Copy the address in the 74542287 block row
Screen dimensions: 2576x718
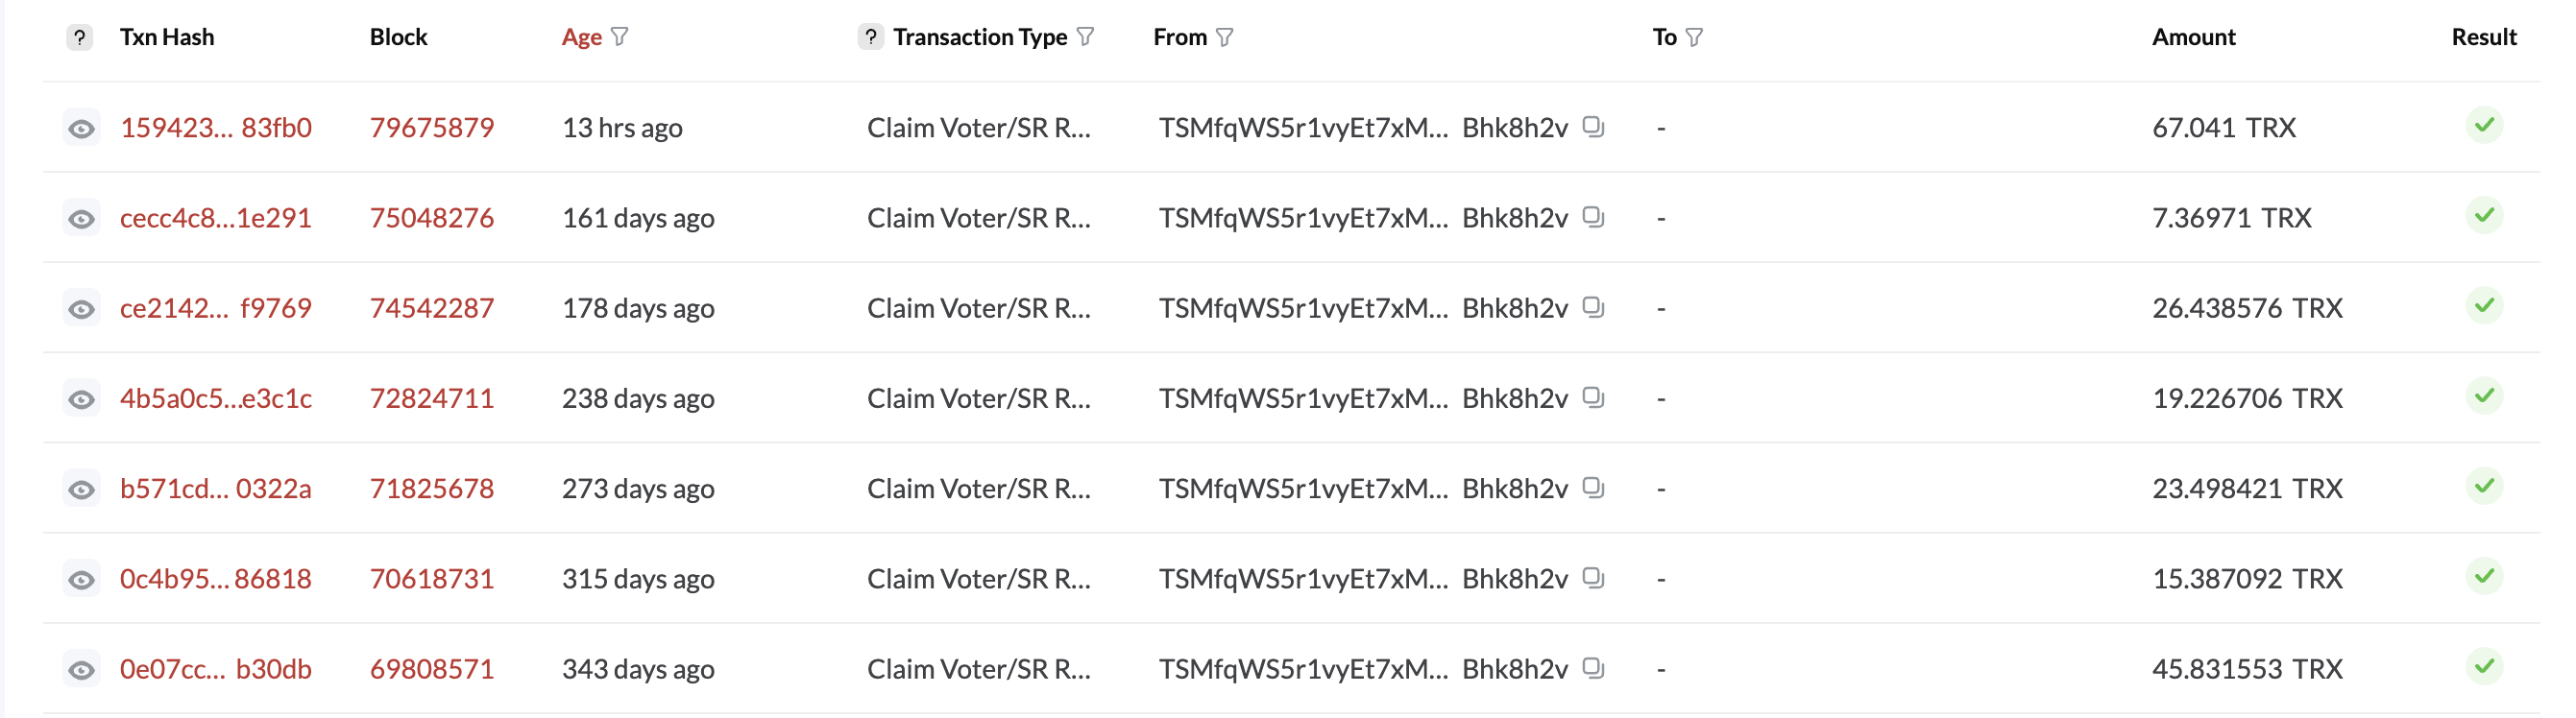(x=1593, y=307)
